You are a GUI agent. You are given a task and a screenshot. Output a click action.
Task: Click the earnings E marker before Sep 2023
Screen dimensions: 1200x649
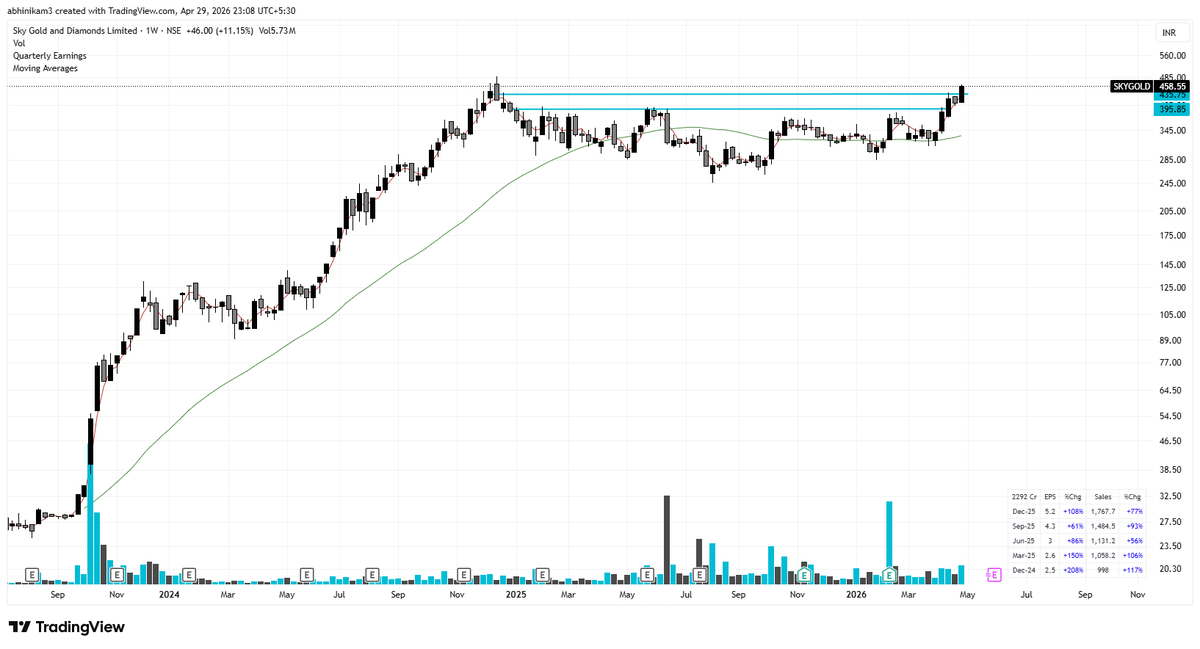pos(32,575)
